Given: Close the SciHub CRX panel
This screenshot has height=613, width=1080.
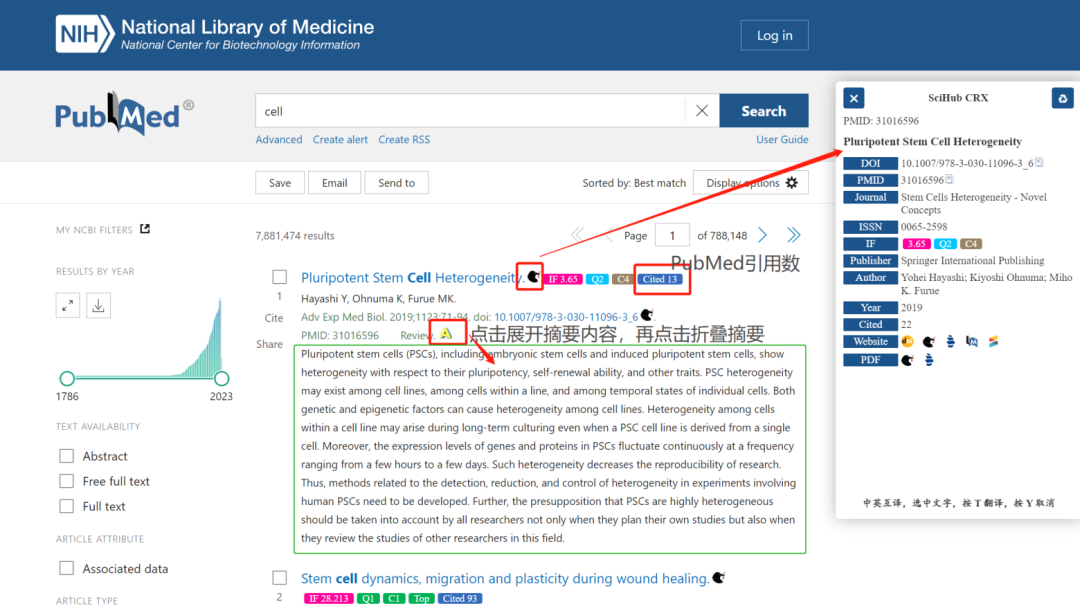Looking at the screenshot, I should [x=853, y=98].
